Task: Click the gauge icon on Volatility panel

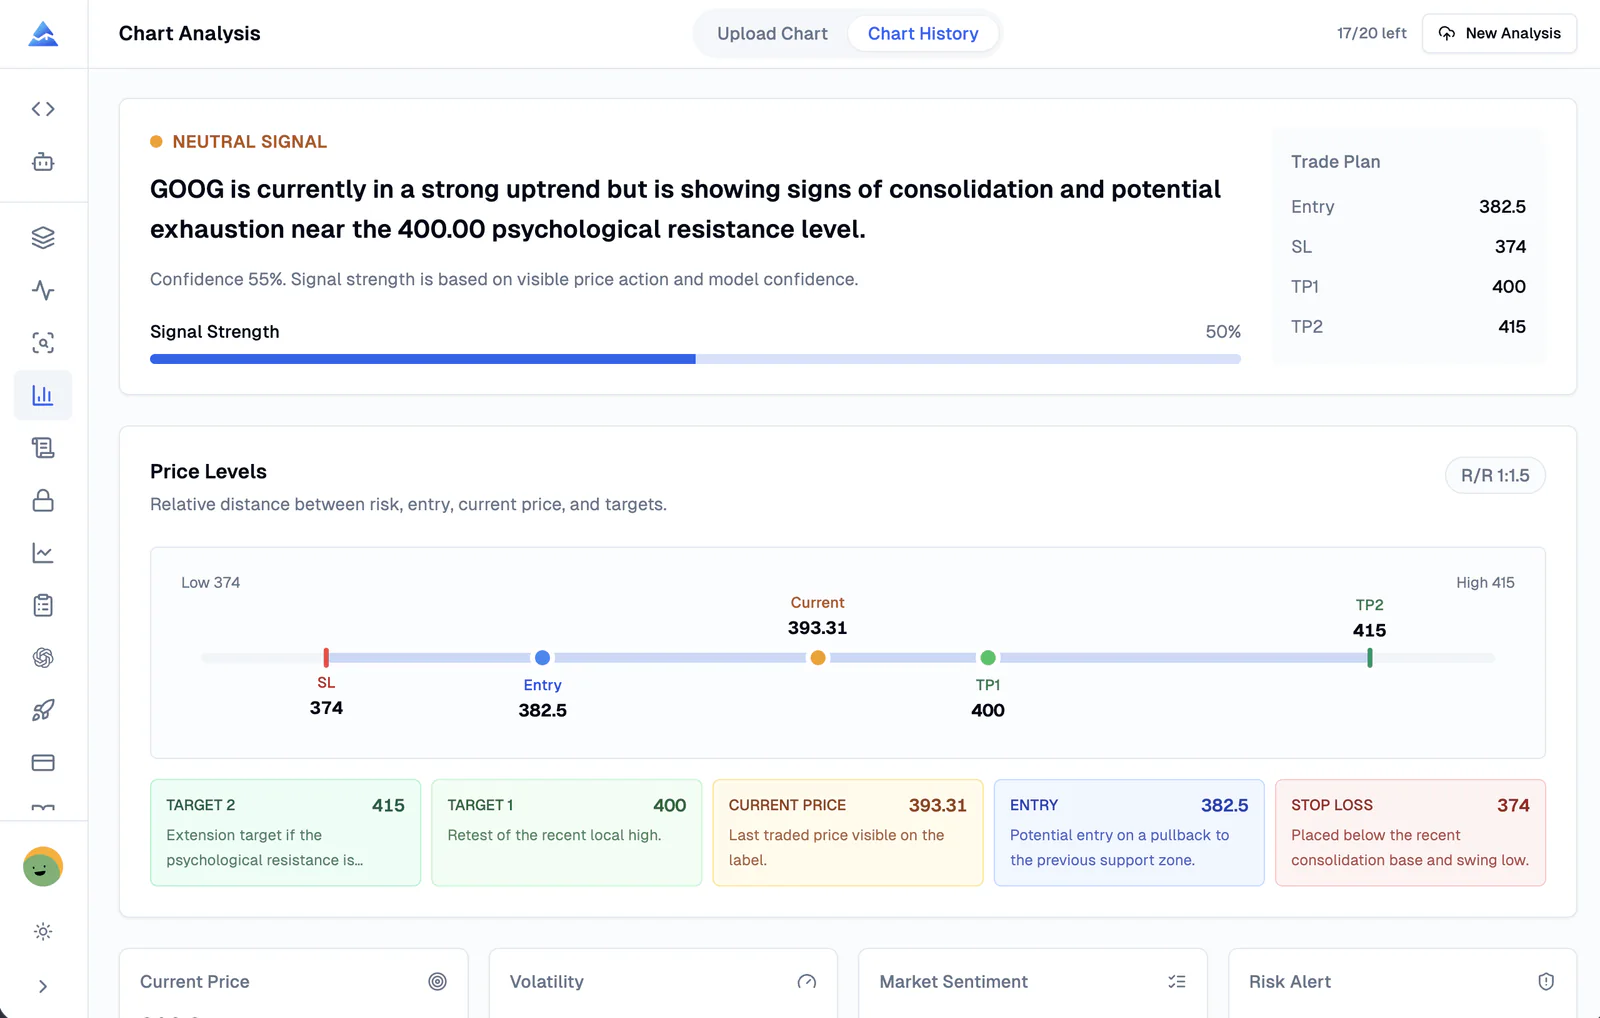Action: (x=807, y=981)
